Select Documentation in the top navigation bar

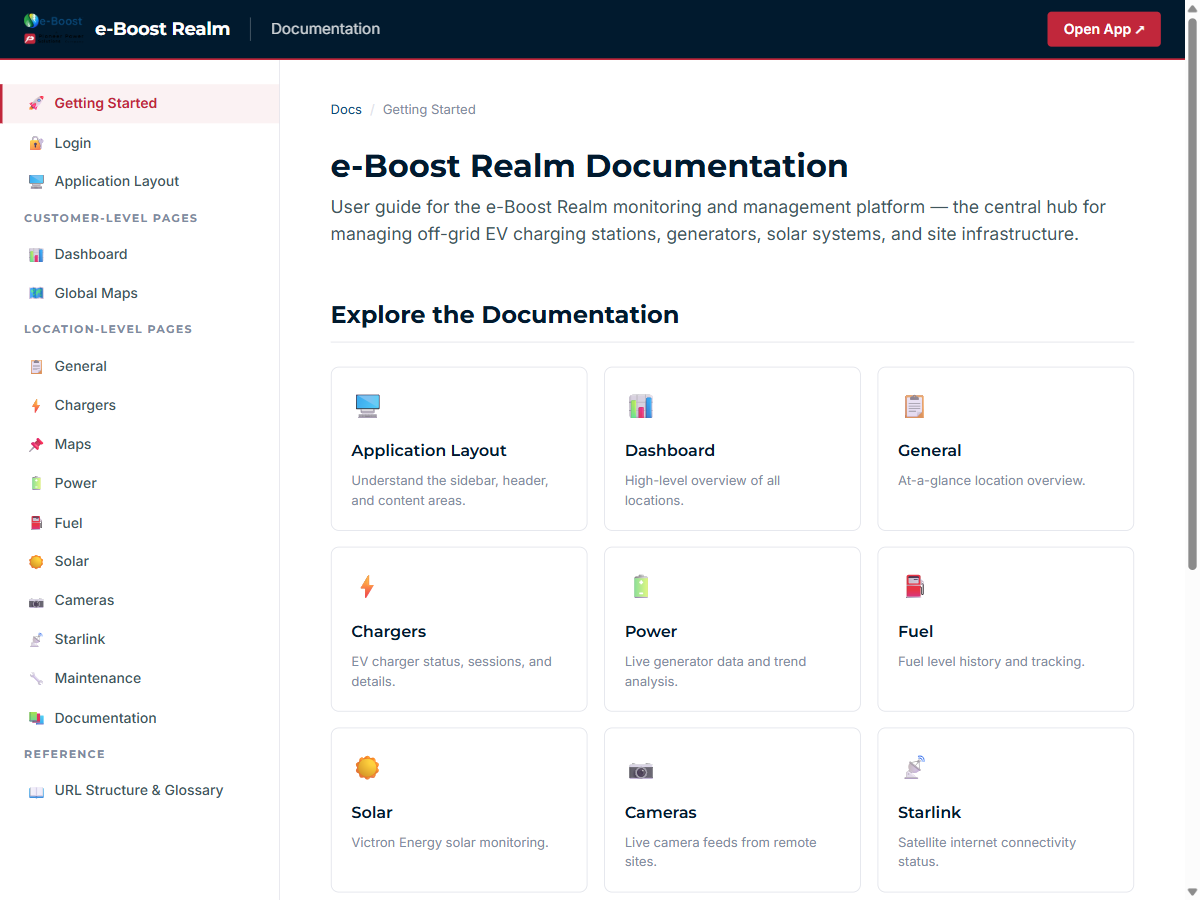[325, 29]
